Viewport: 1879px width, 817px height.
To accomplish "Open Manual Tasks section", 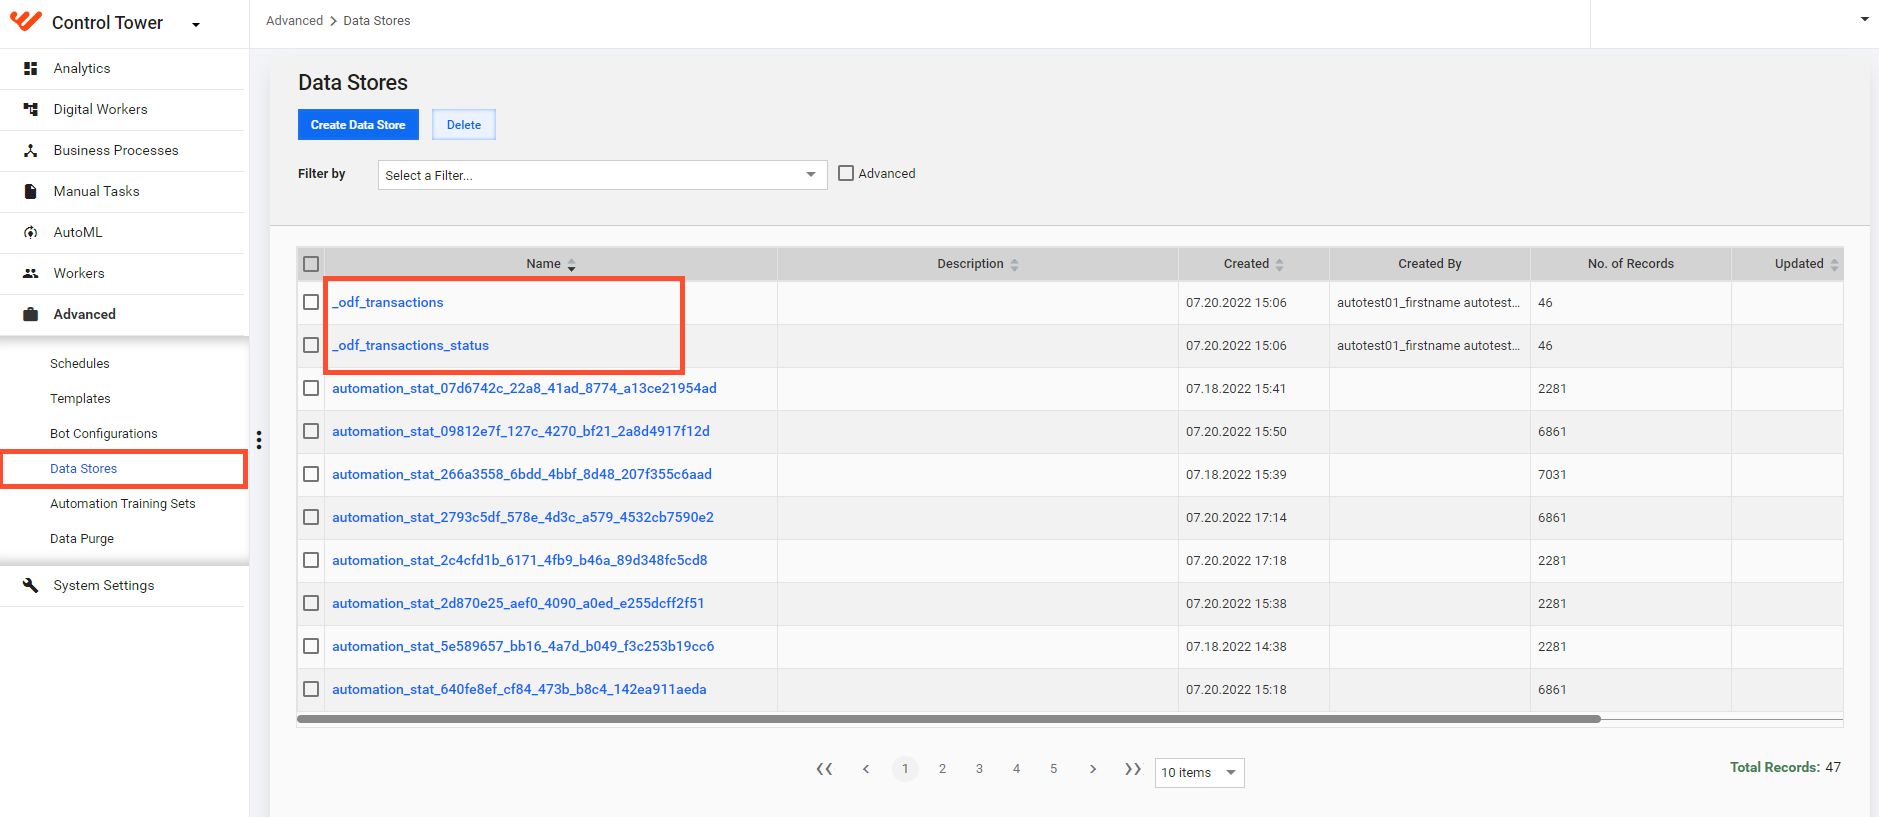I will click(96, 191).
